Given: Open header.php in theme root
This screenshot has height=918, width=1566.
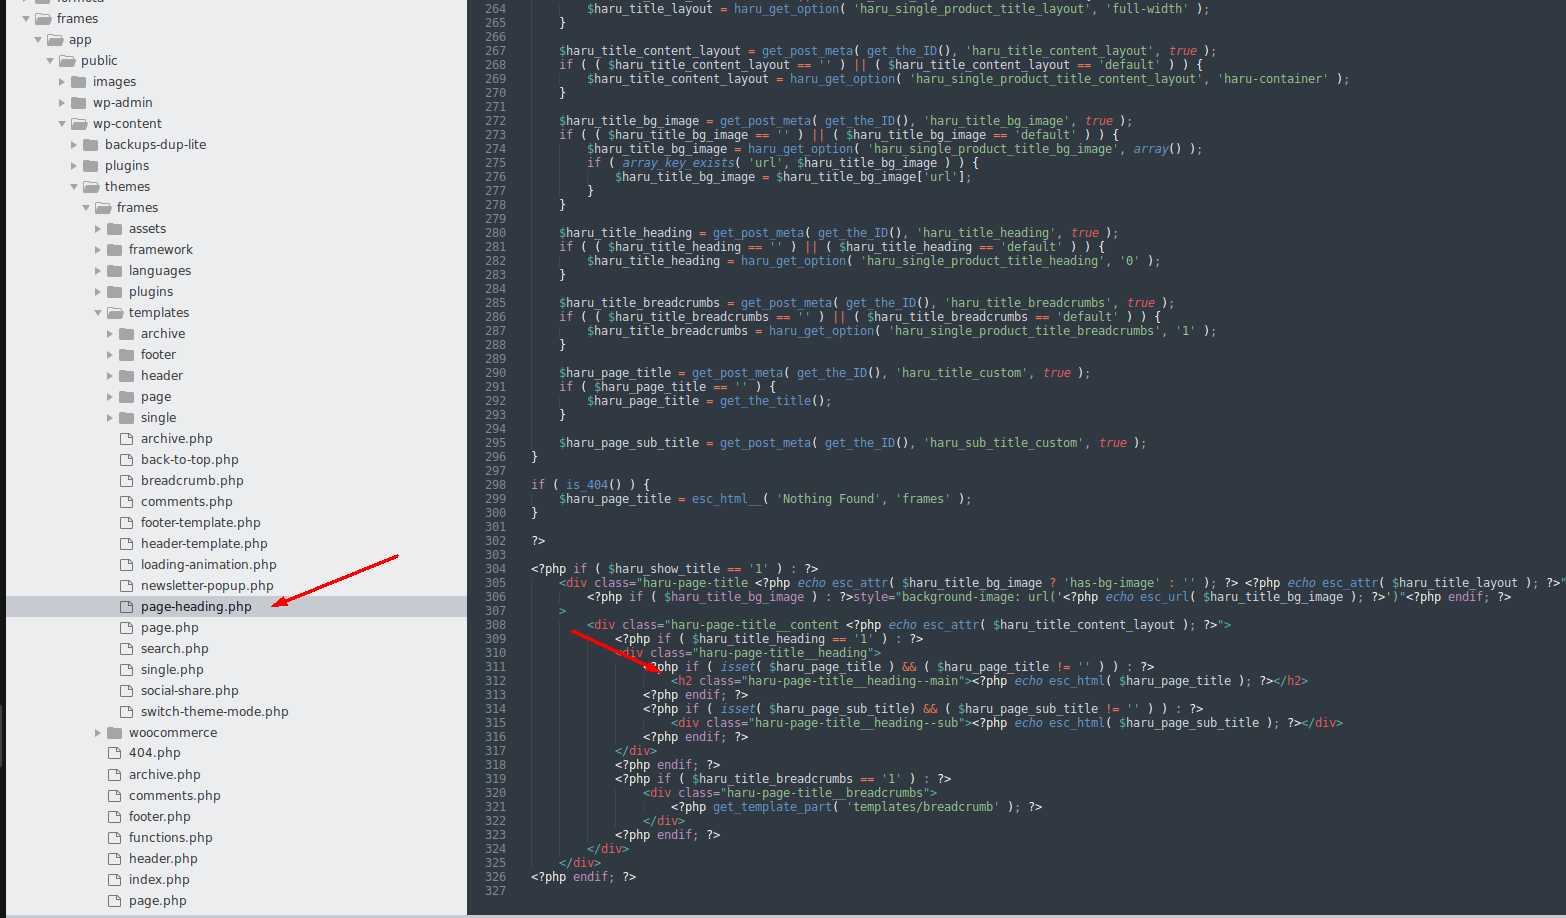Looking at the screenshot, I should [163, 859].
